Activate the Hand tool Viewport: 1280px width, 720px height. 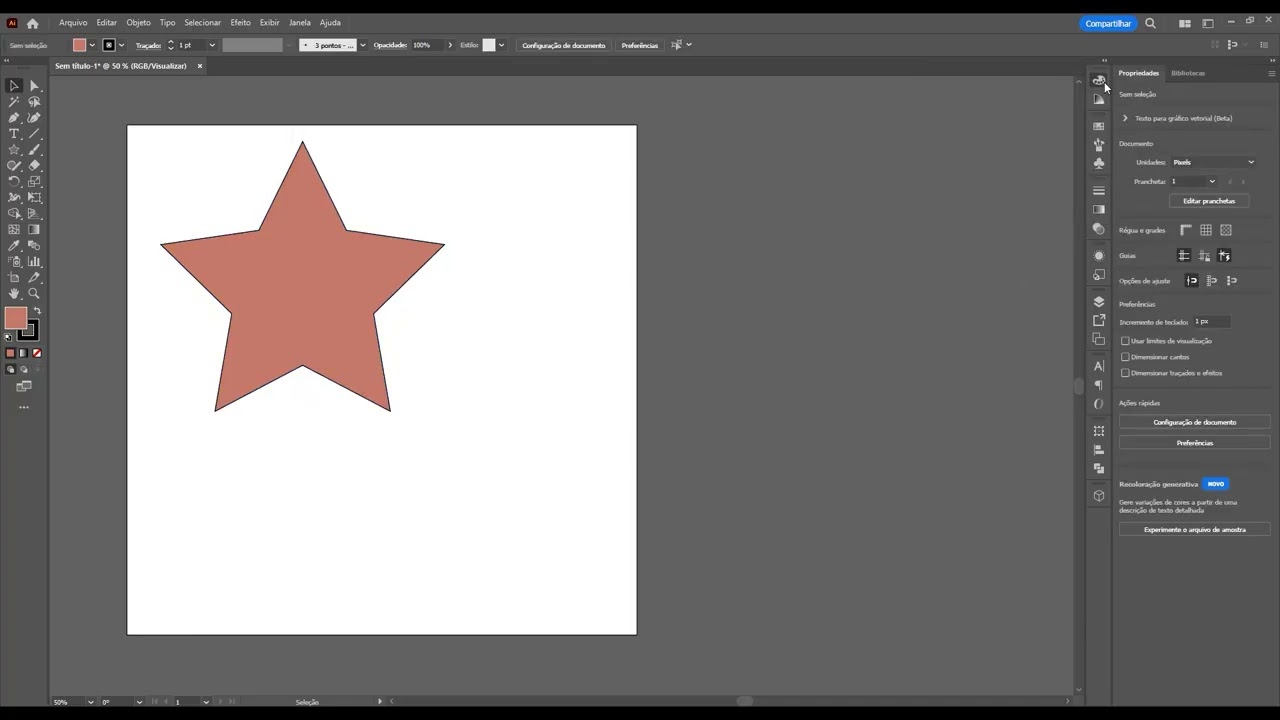pyautogui.click(x=14, y=294)
